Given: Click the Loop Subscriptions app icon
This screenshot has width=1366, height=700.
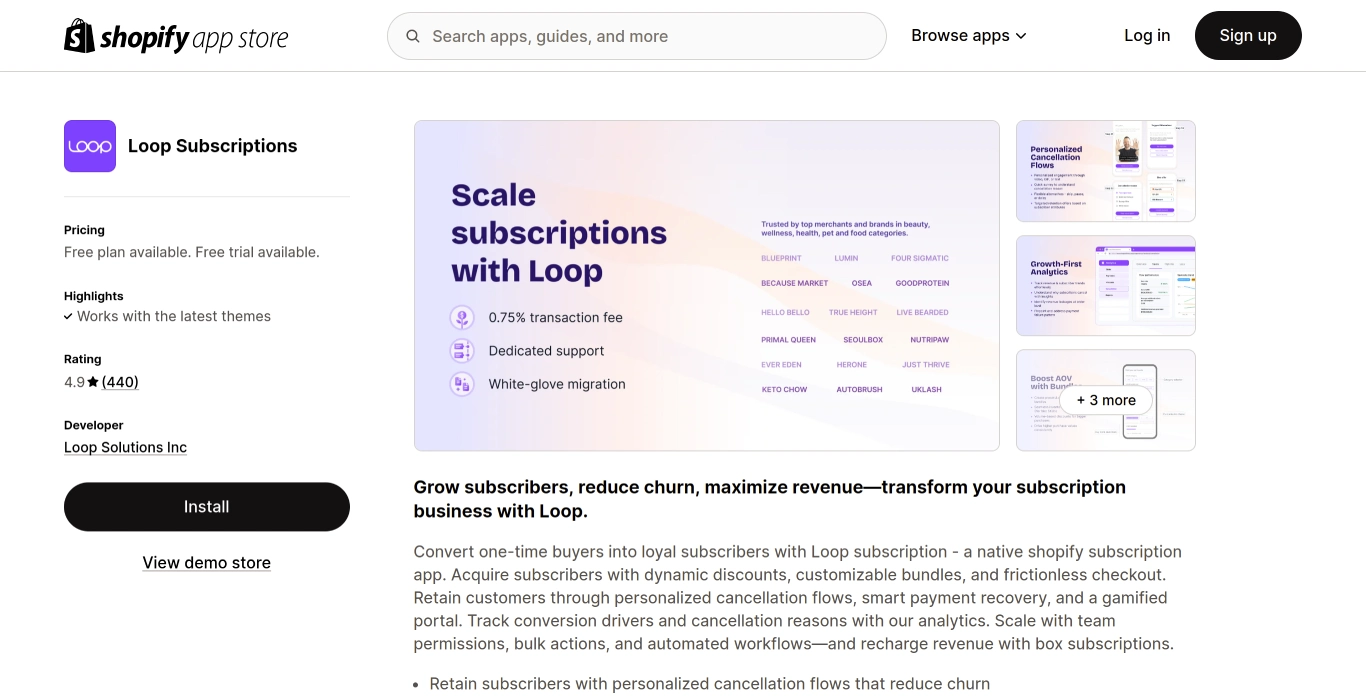Looking at the screenshot, I should tap(90, 146).
